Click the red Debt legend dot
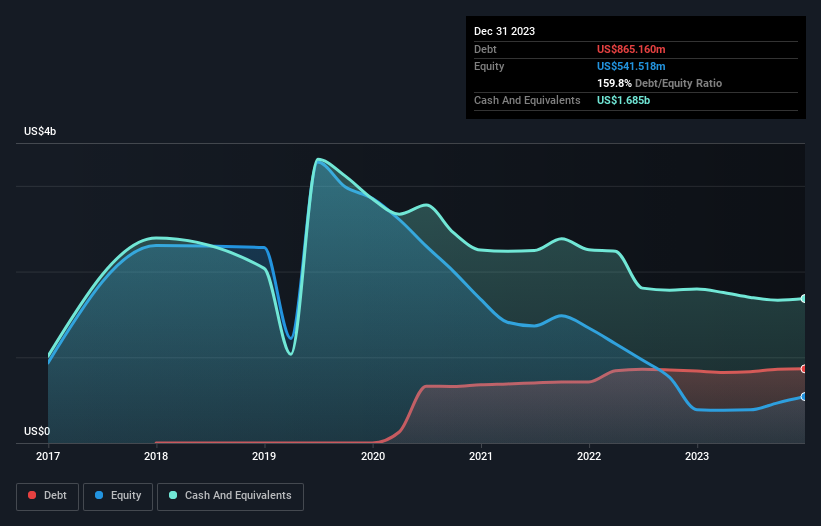The width and height of the screenshot is (821, 526). click(32, 495)
